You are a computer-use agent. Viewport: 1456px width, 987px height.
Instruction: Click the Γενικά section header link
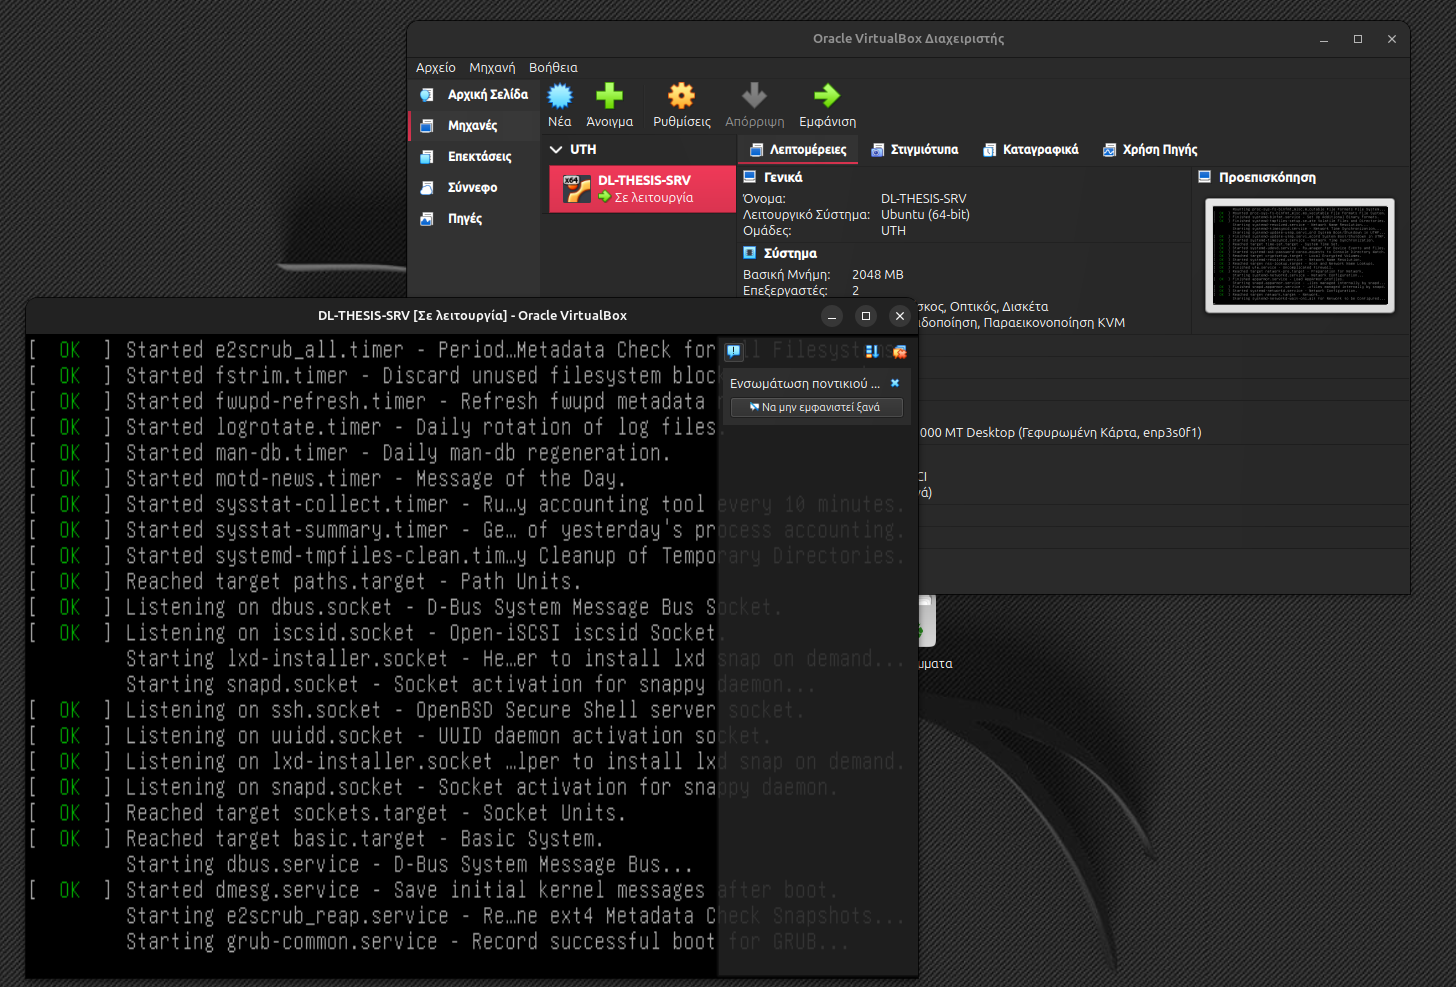tap(783, 177)
